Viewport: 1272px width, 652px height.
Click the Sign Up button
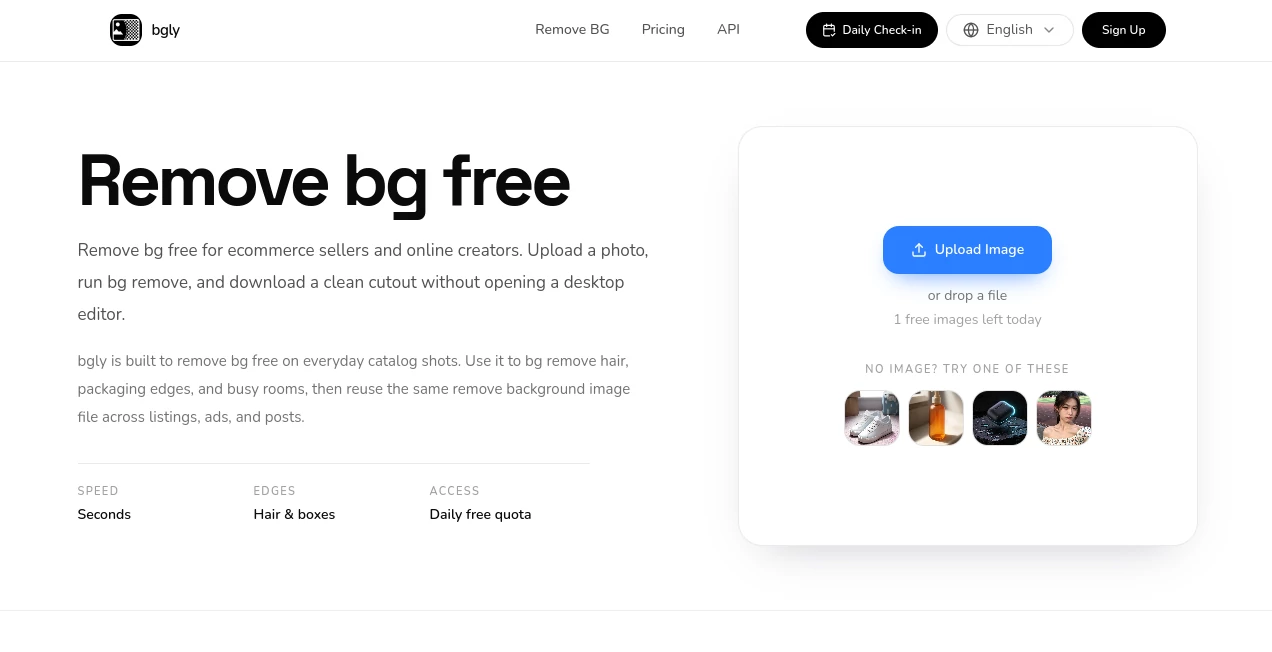pos(1124,30)
